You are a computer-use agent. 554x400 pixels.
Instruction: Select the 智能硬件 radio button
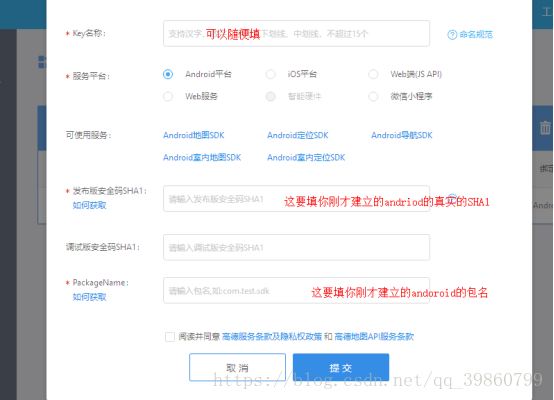point(271,96)
